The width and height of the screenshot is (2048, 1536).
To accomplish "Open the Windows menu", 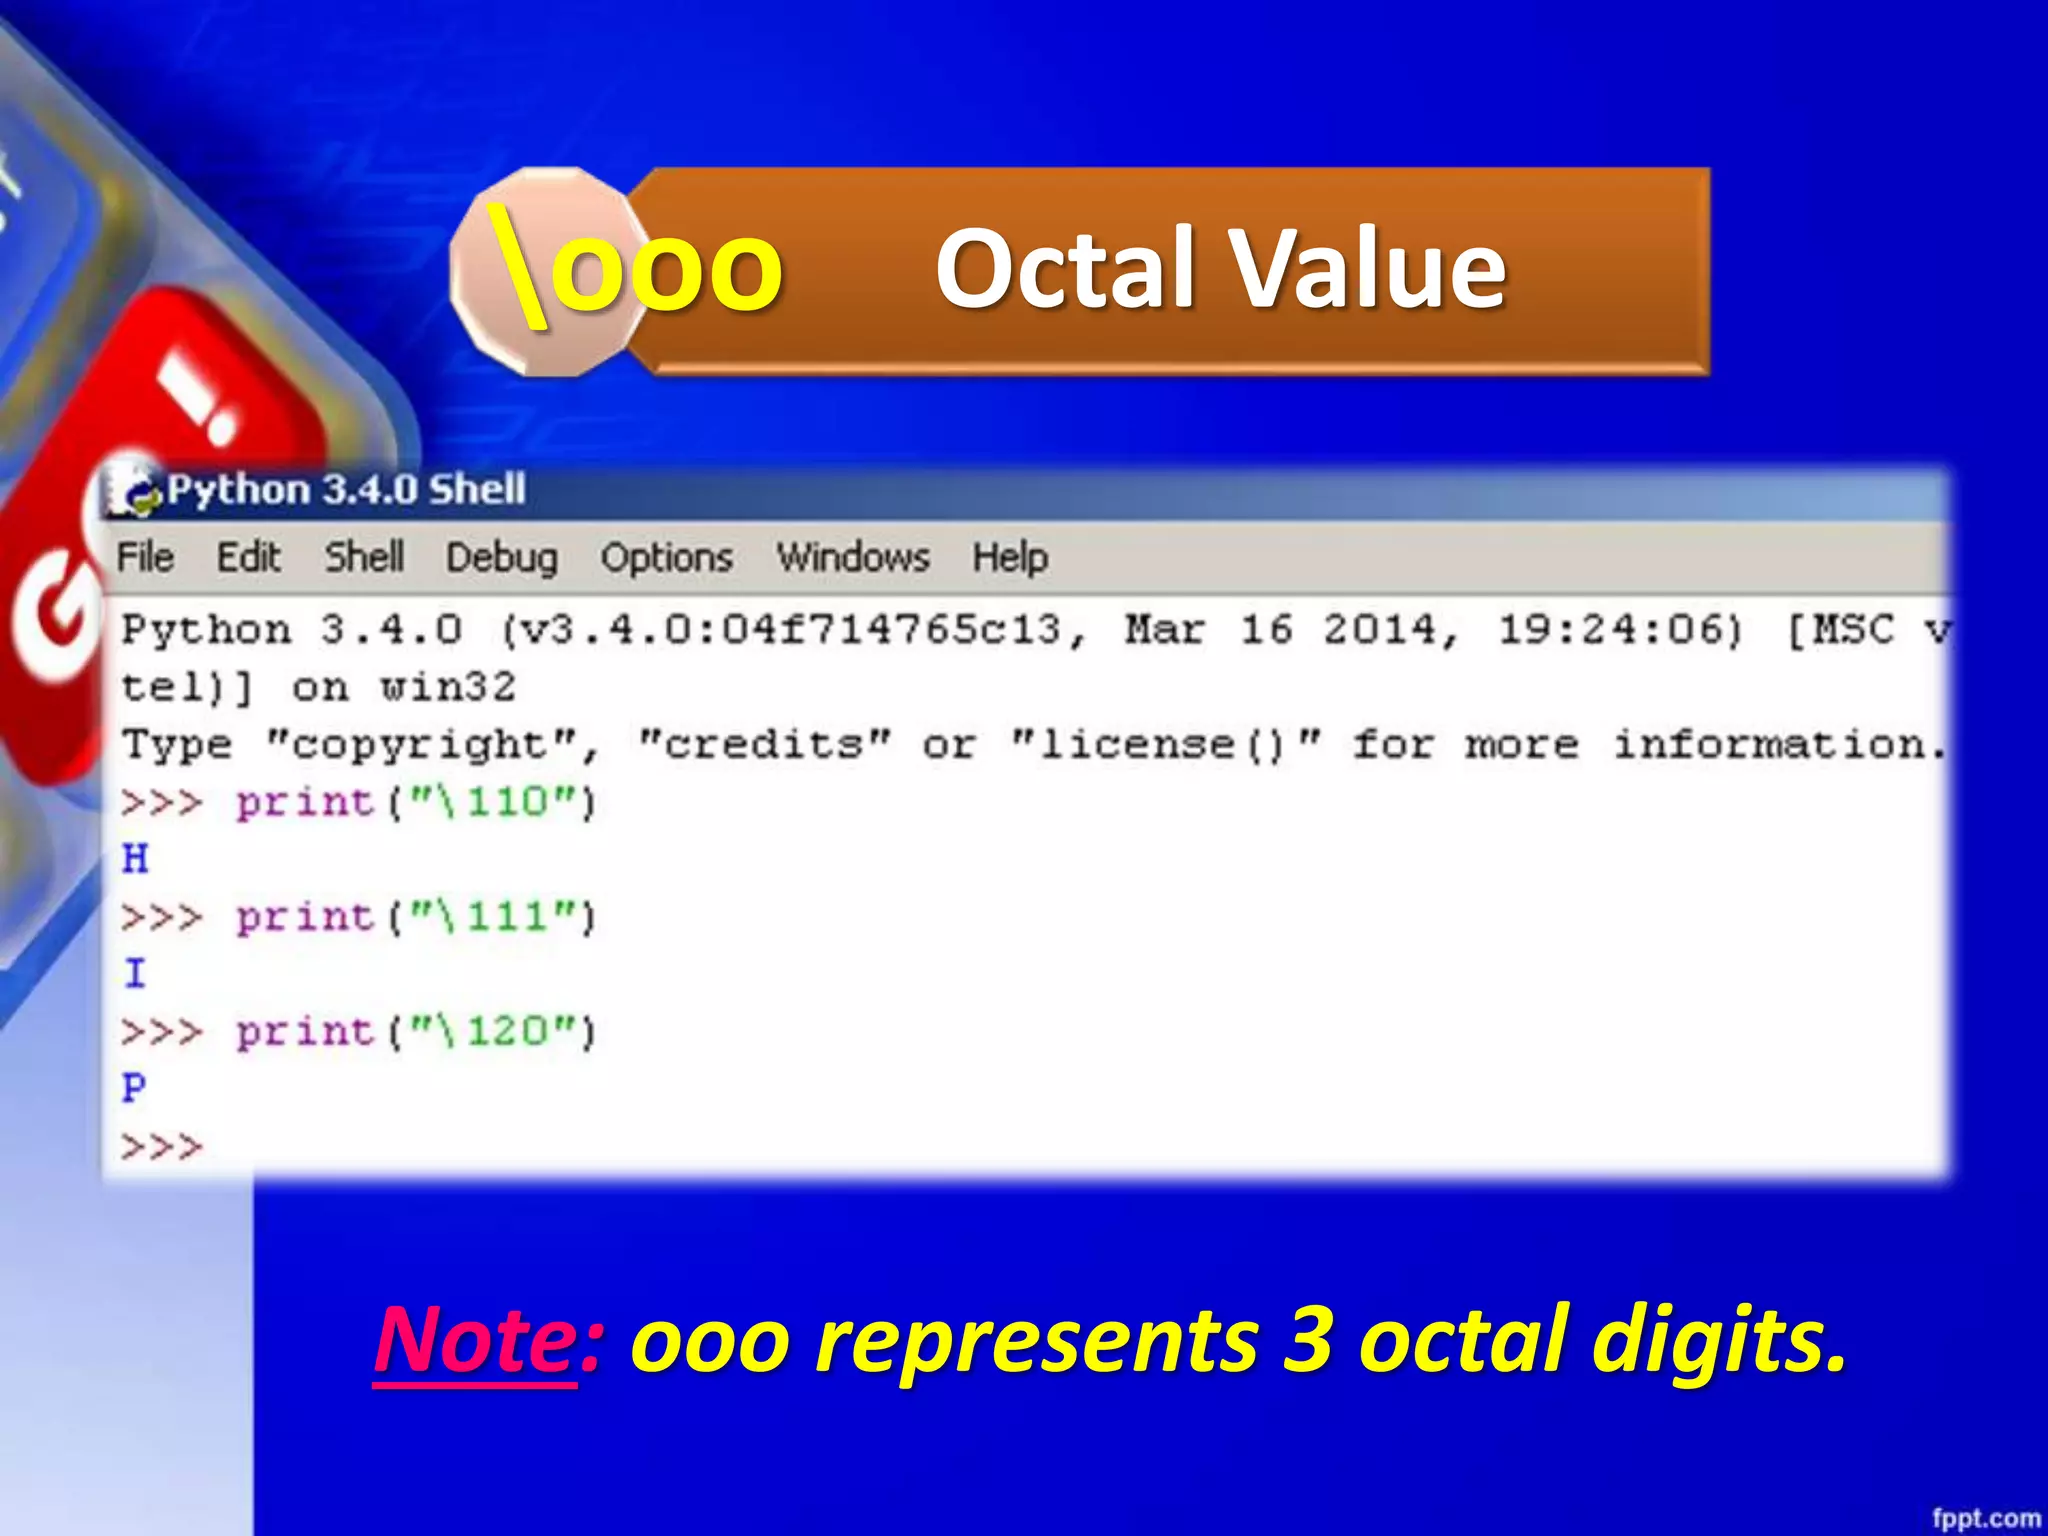I will tap(854, 557).
